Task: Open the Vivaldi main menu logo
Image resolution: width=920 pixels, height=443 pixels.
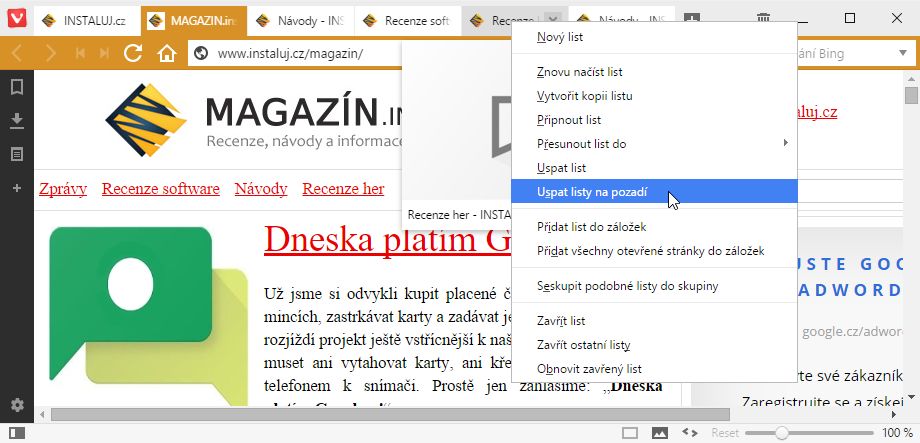Action: [17, 19]
